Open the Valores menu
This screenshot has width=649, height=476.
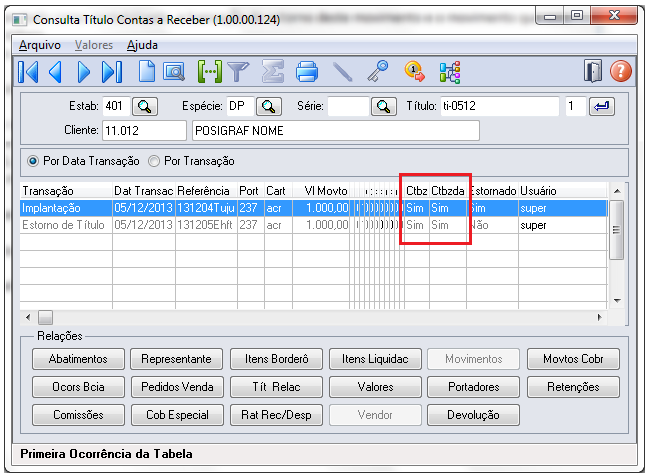94,45
